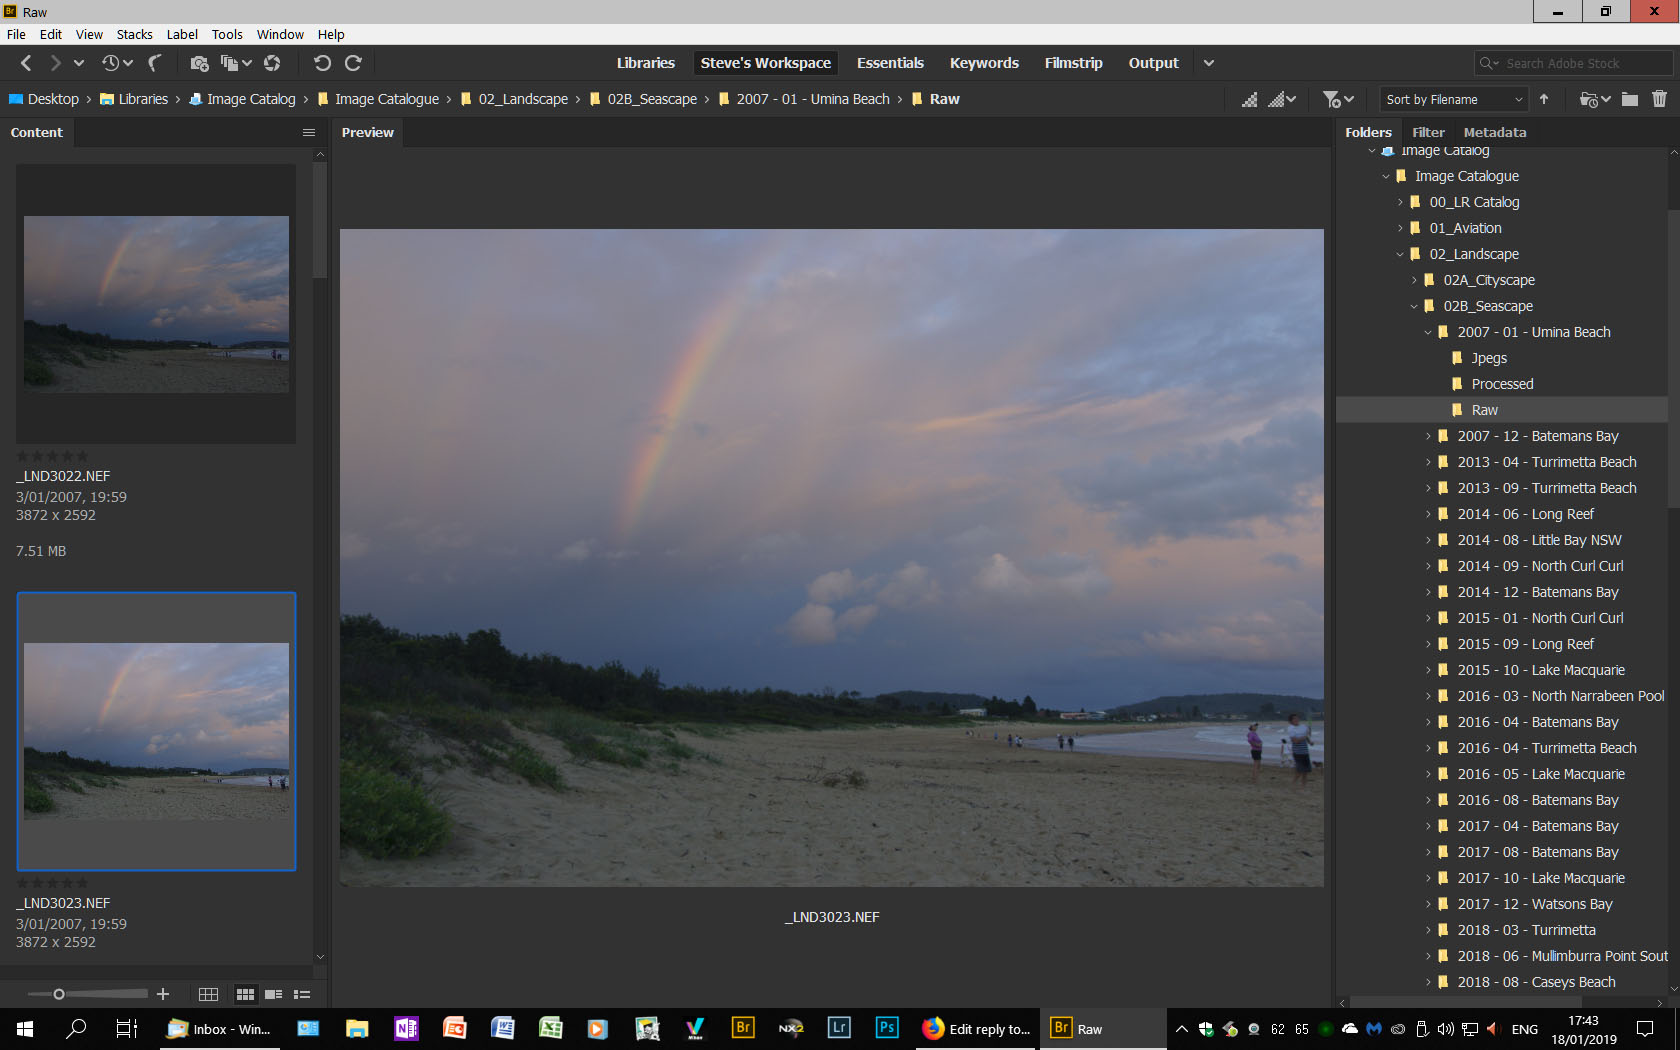
Task: Lock thumbnail grid view
Action: click(x=208, y=994)
